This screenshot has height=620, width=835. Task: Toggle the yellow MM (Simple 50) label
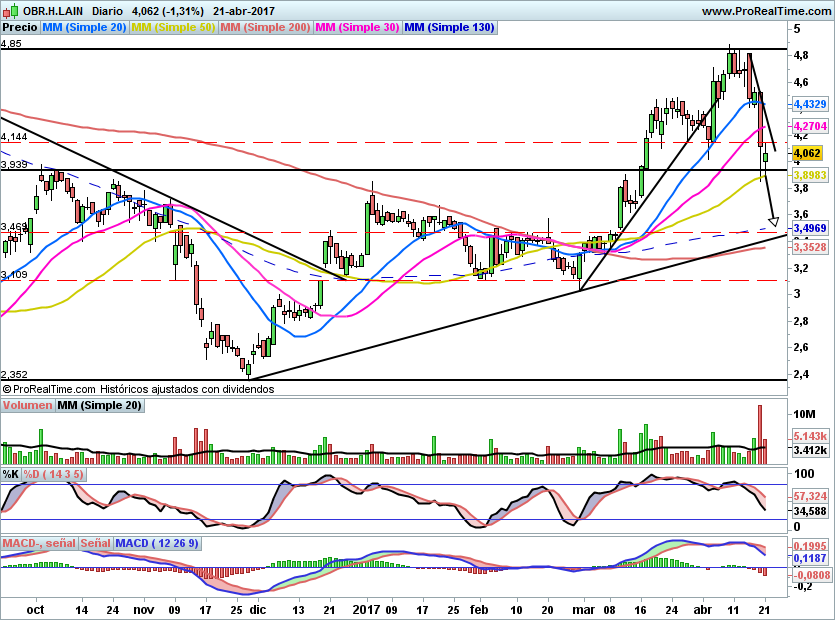(173, 28)
